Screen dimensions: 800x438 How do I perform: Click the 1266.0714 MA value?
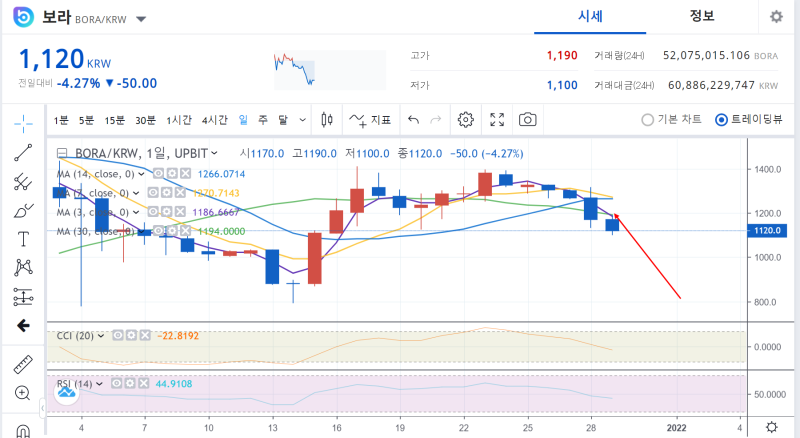[x=221, y=174]
